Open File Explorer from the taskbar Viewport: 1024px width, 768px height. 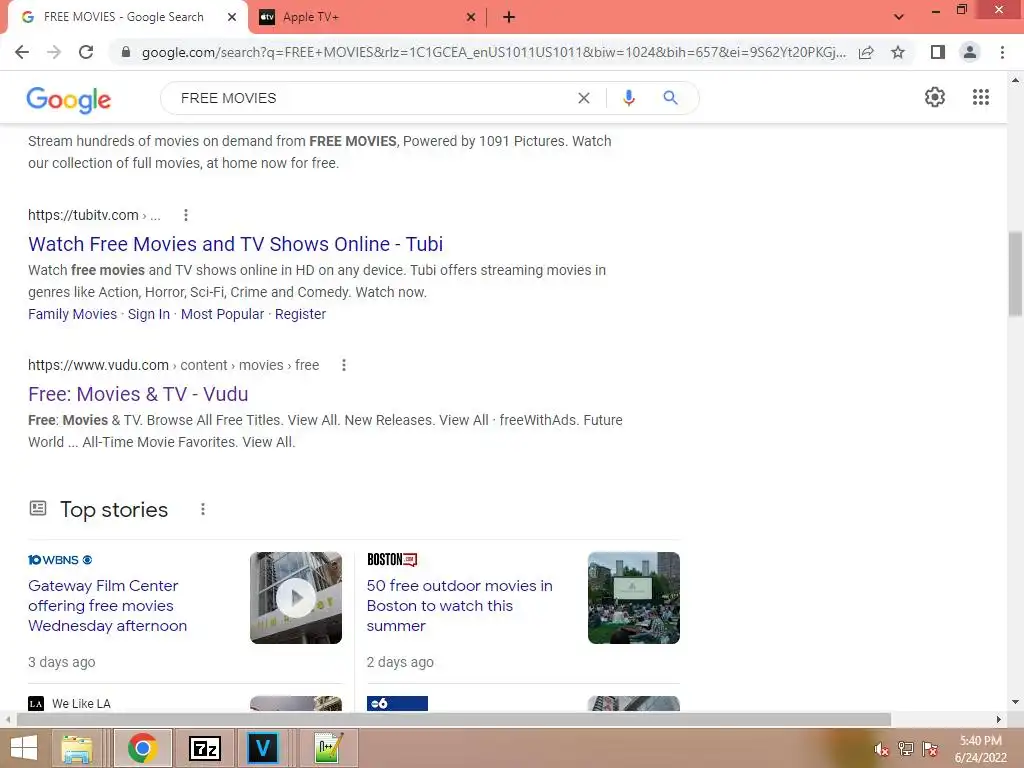[x=78, y=748]
